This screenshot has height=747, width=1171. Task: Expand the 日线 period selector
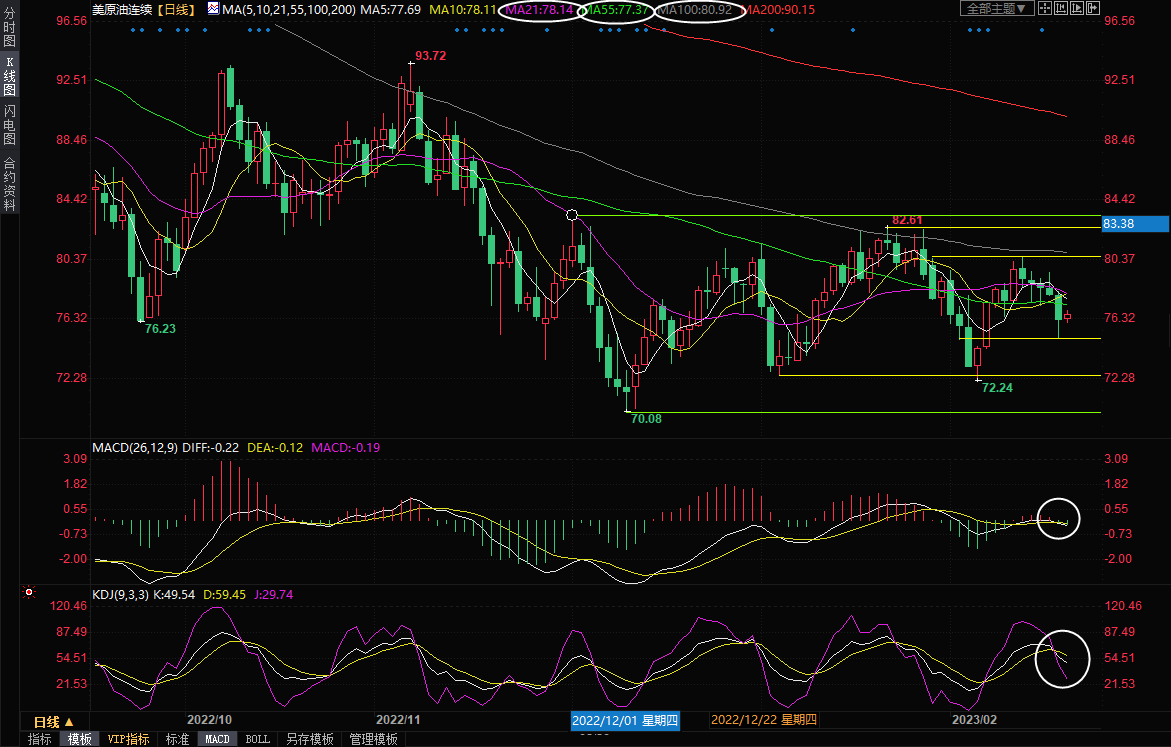[54, 721]
